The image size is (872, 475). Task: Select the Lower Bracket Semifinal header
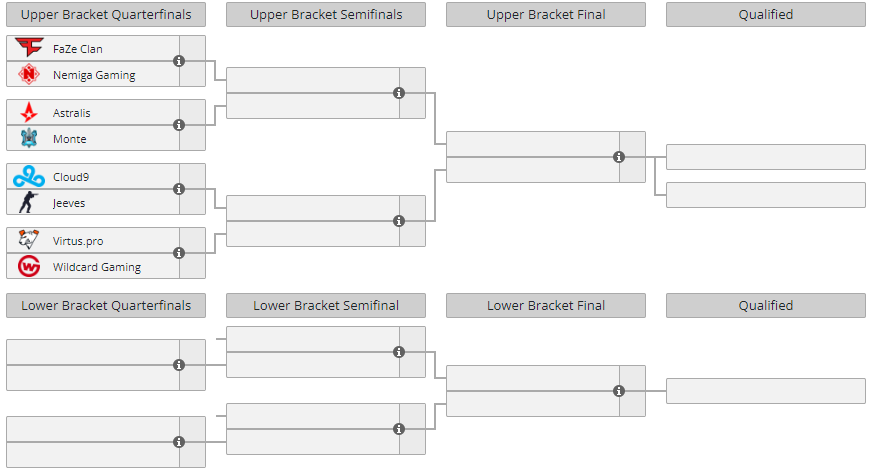click(x=326, y=306)
